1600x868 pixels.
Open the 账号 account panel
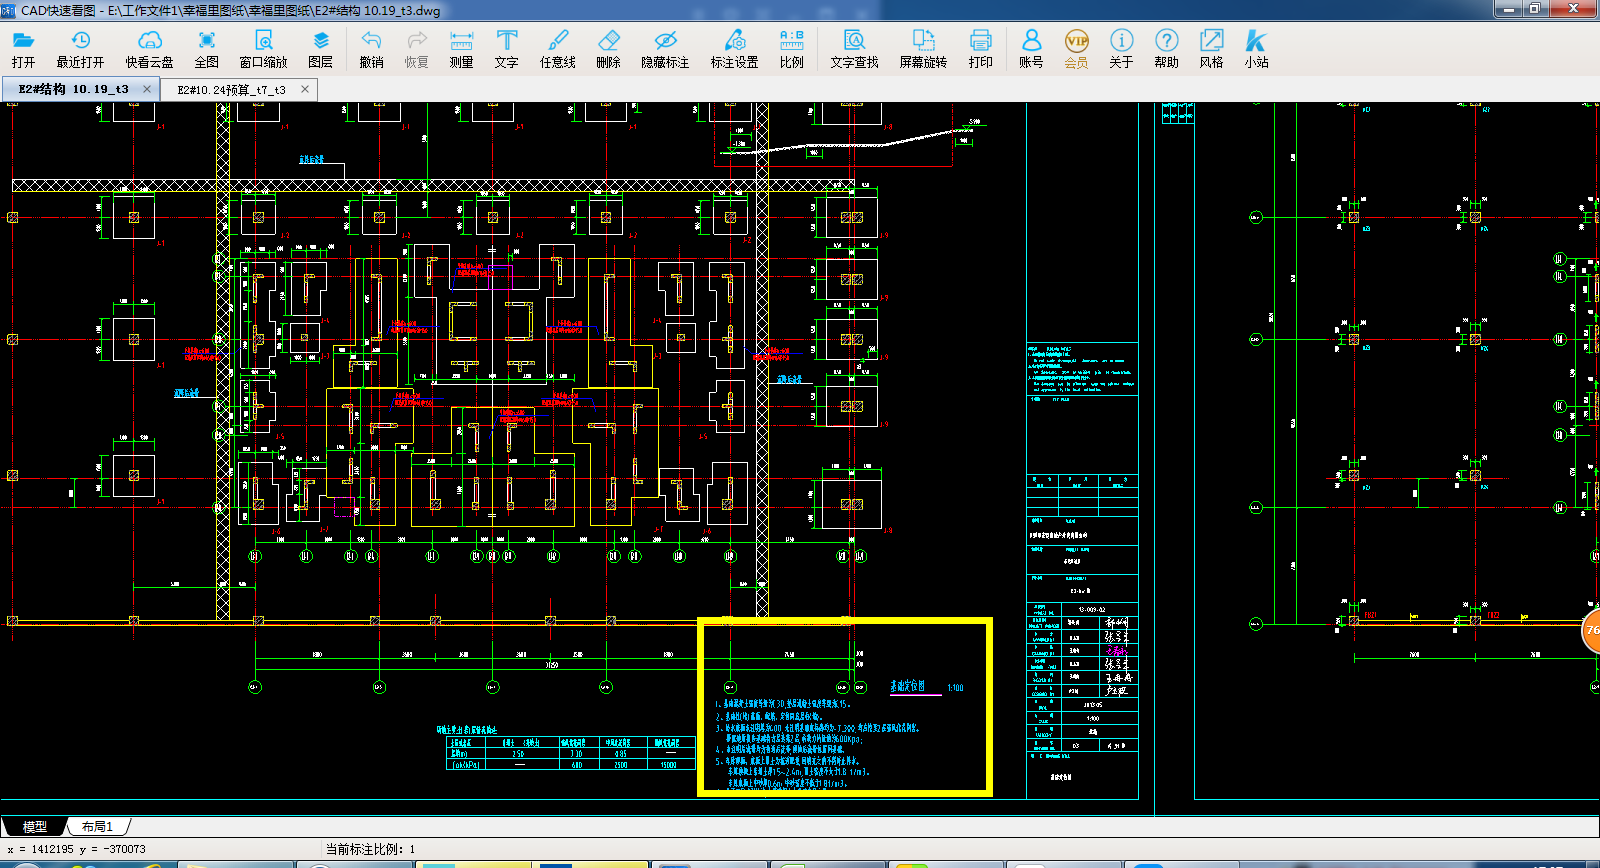click(x=1031, y=48)
